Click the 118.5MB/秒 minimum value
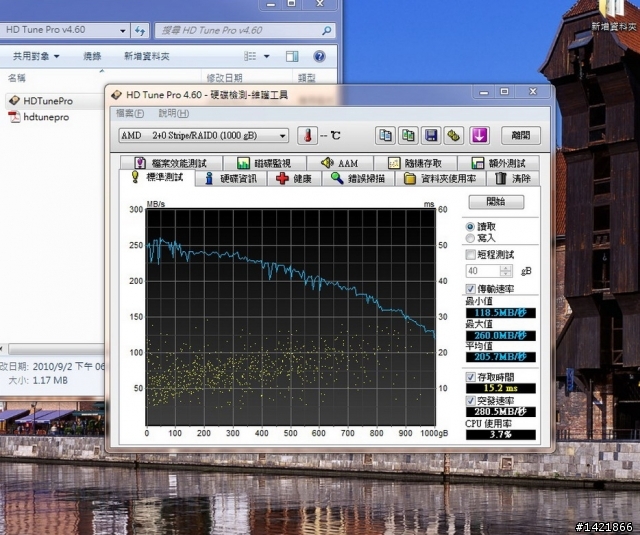Image resolution: width=640 pixels, height=535 pixels. [x=500, y=313]
